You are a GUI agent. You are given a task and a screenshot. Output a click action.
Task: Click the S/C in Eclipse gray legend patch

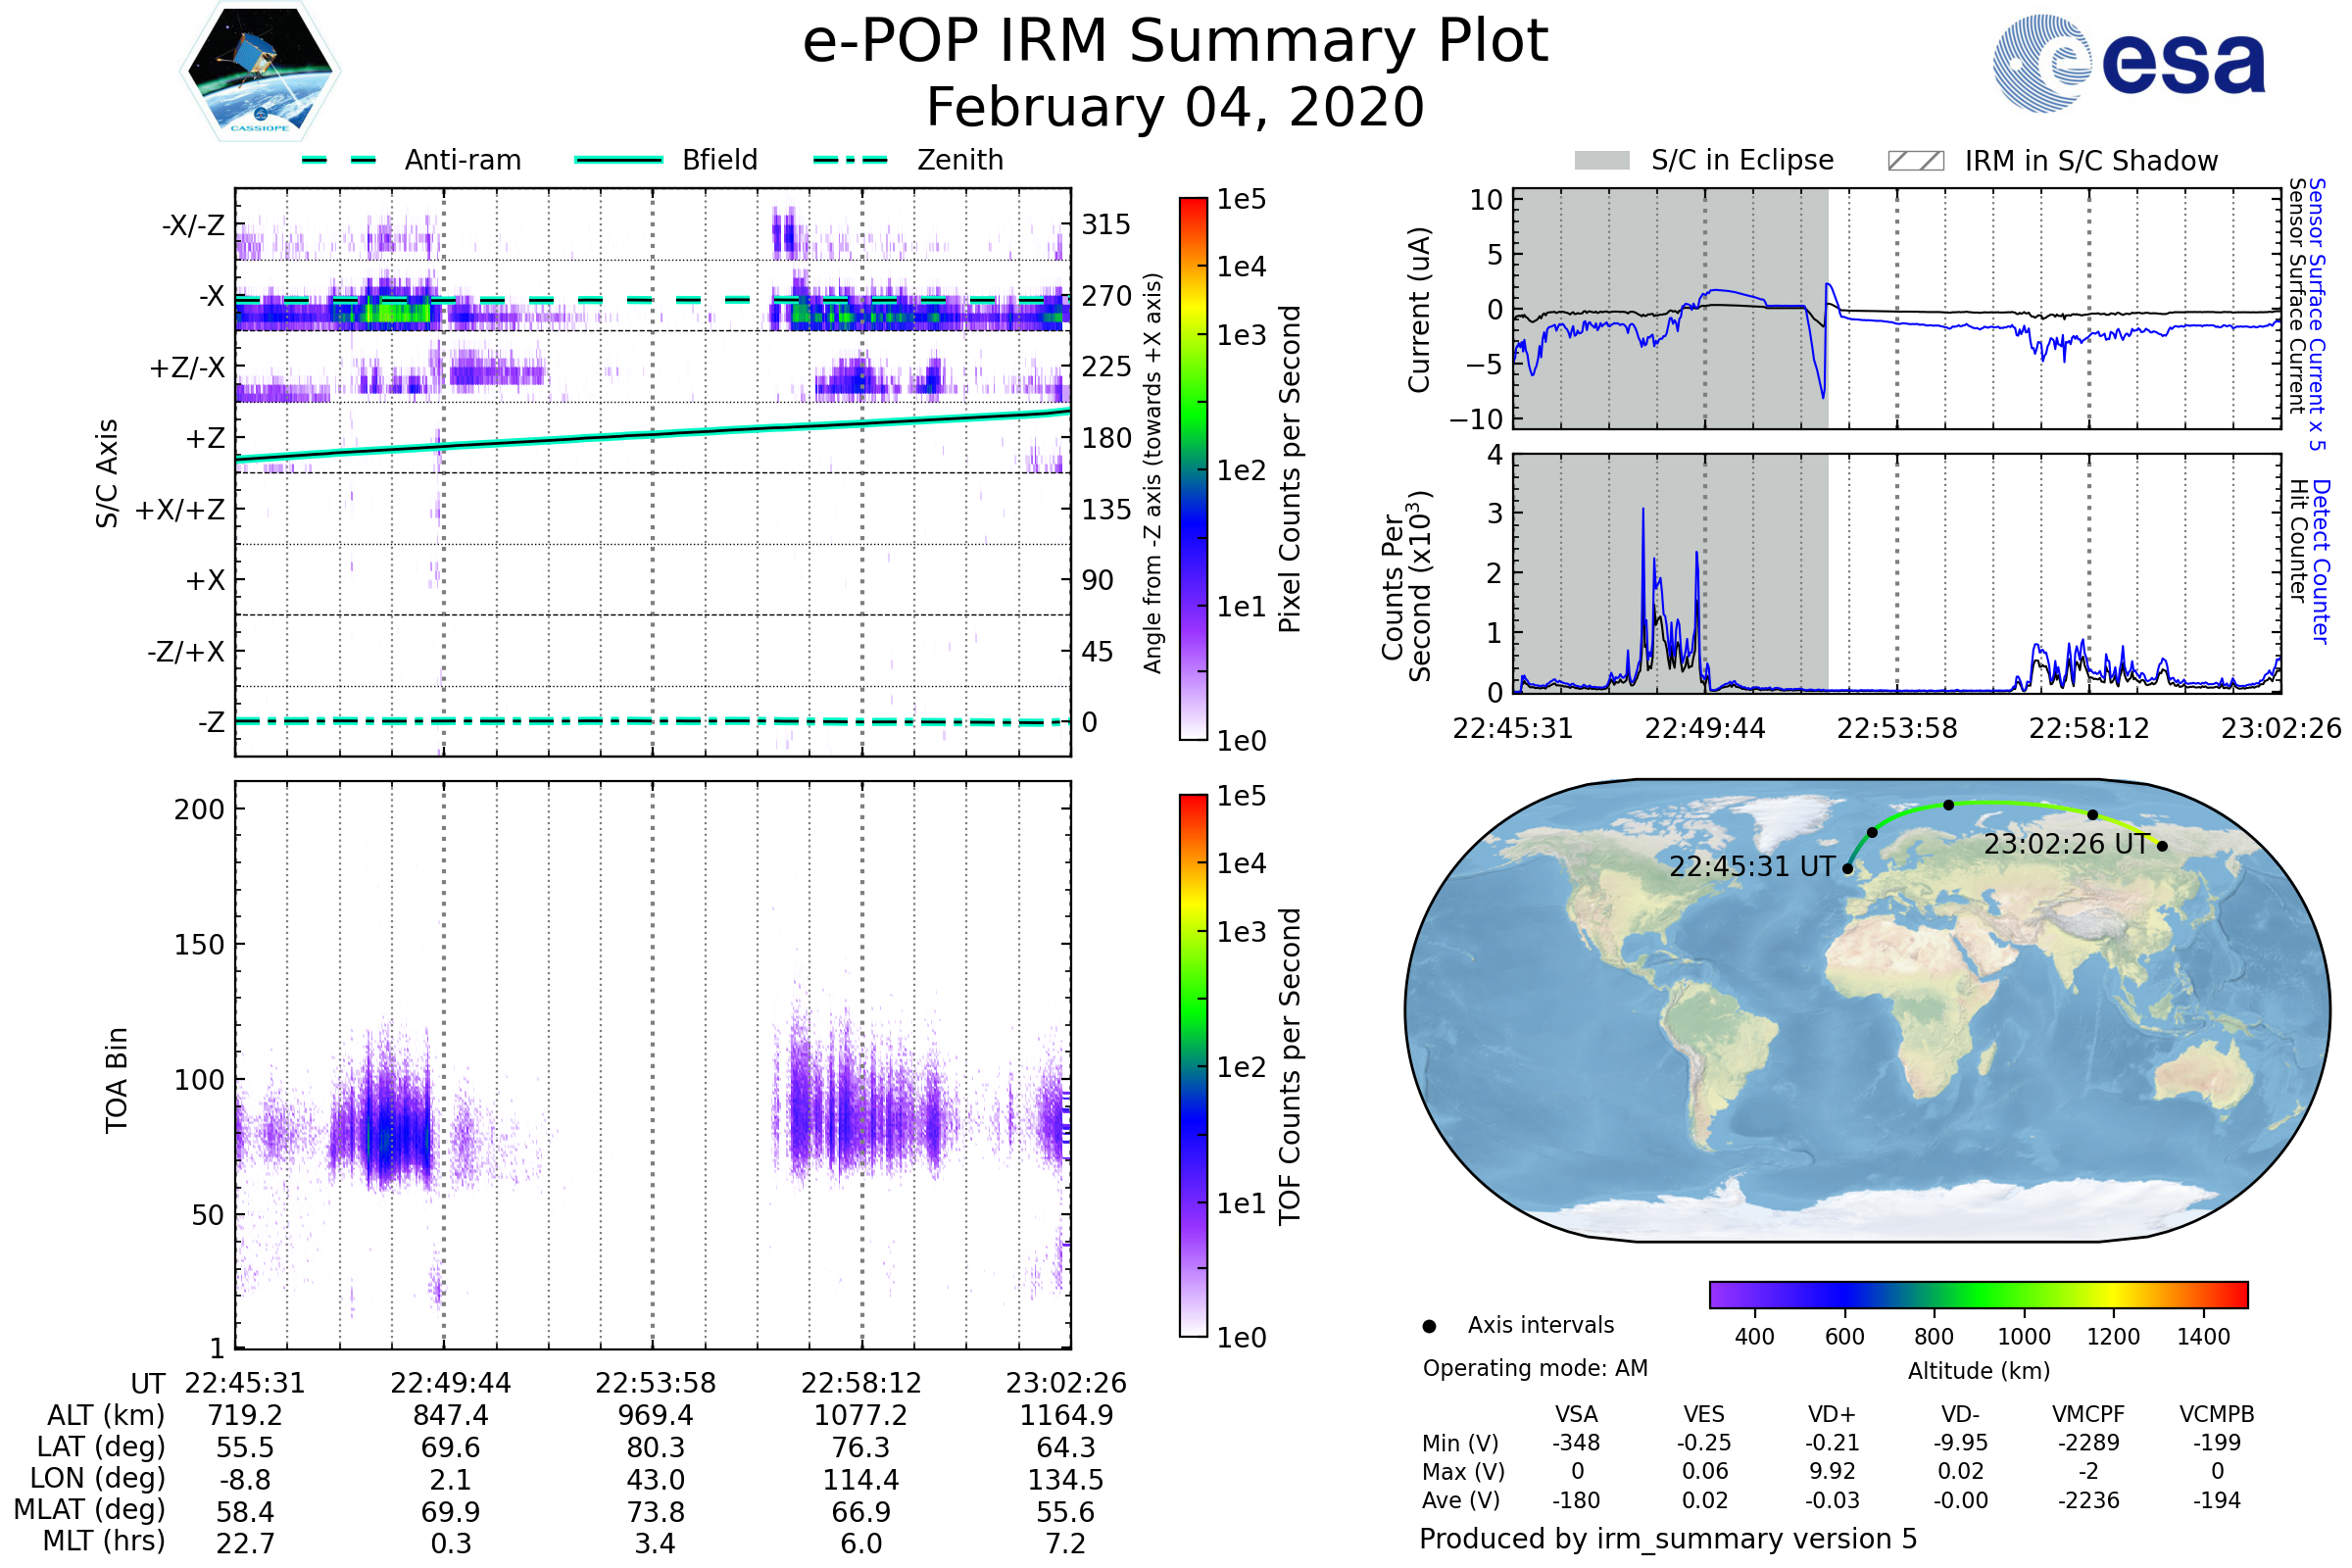pos(1601,161)
